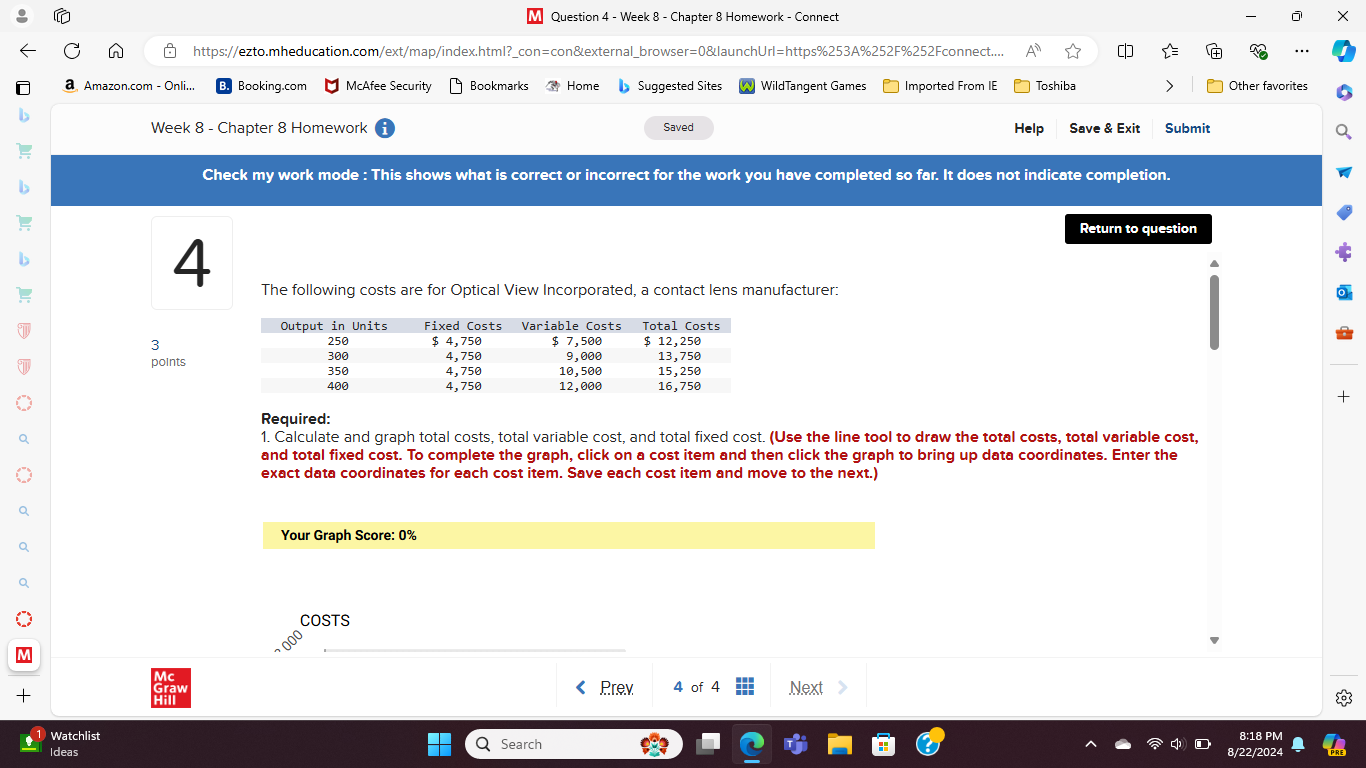Open the purple puzzle-piece sidebar icon
Image resolution: width=1366 pixels, height=768 pixels.
point(1344,252)
